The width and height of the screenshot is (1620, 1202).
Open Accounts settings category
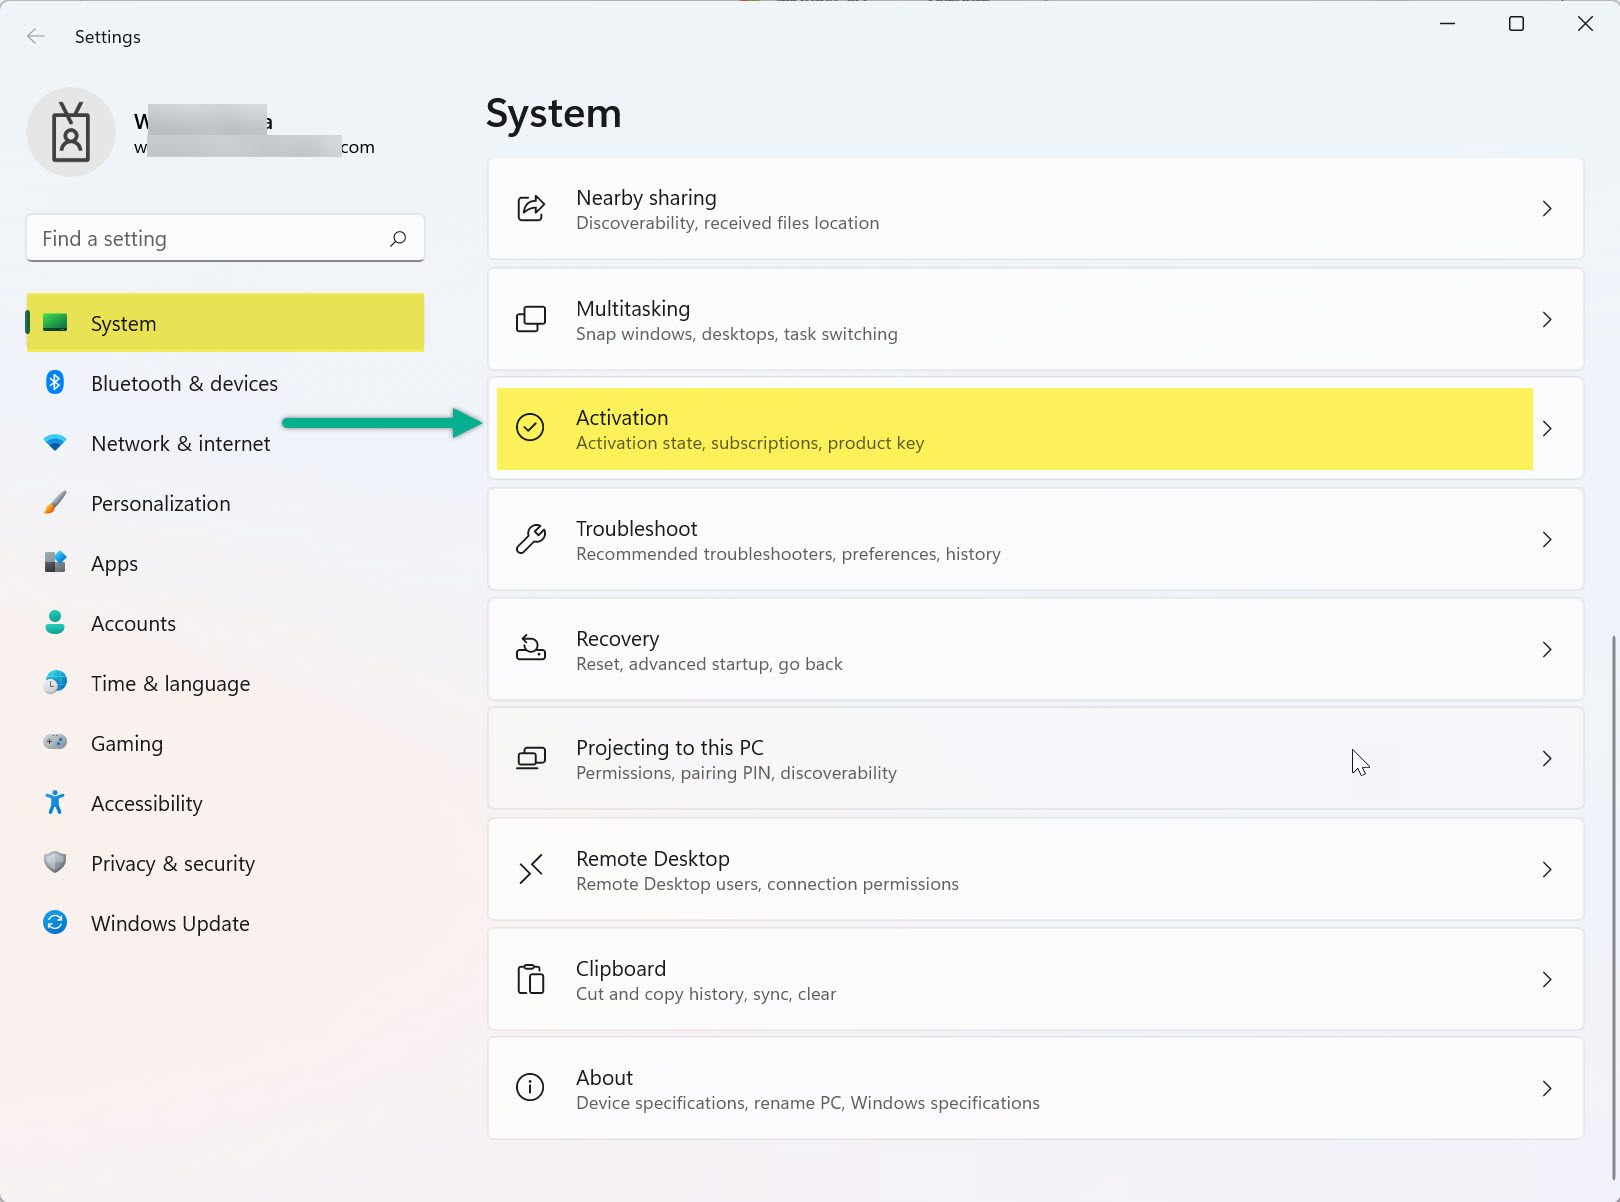(x=225, y=623)
